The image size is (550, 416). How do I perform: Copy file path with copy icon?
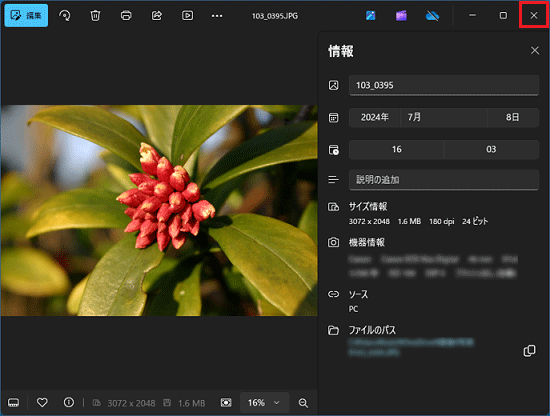[x=529, y=350]
